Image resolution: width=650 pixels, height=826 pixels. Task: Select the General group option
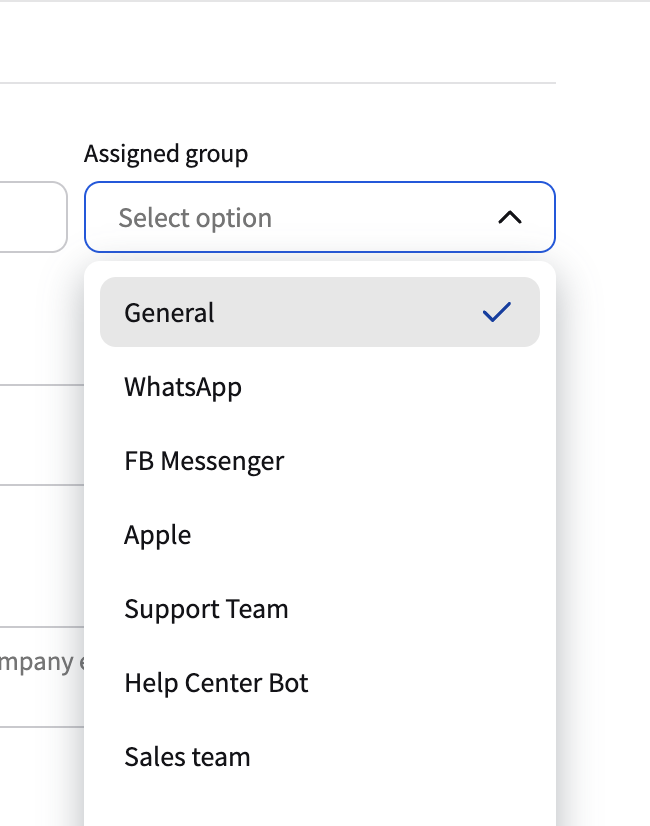(x=170, y=313)
